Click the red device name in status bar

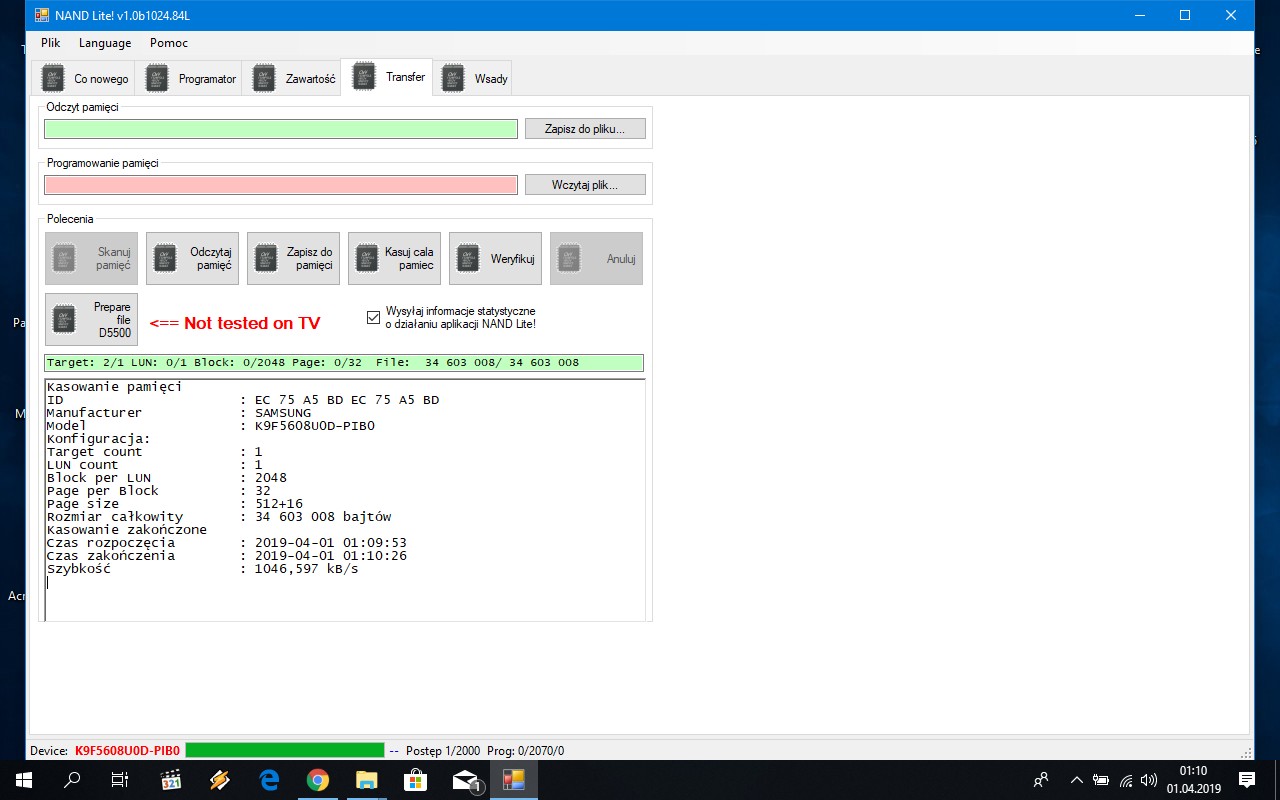coord(127,750)
